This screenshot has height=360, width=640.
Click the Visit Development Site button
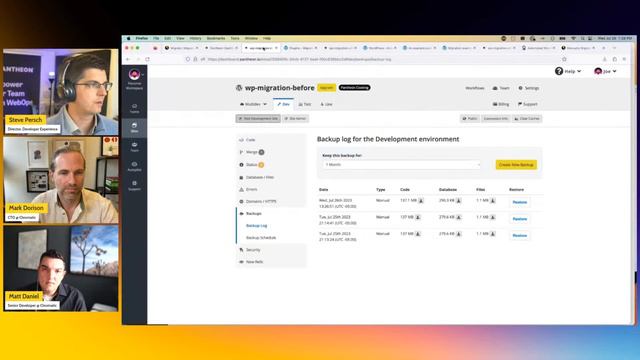pyautogui.click(x=258, y=118)
